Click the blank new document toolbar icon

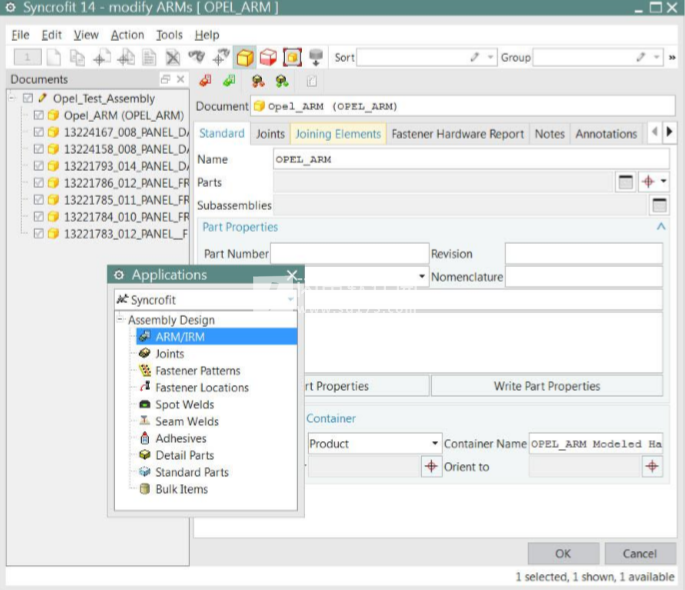coord(54,57)
